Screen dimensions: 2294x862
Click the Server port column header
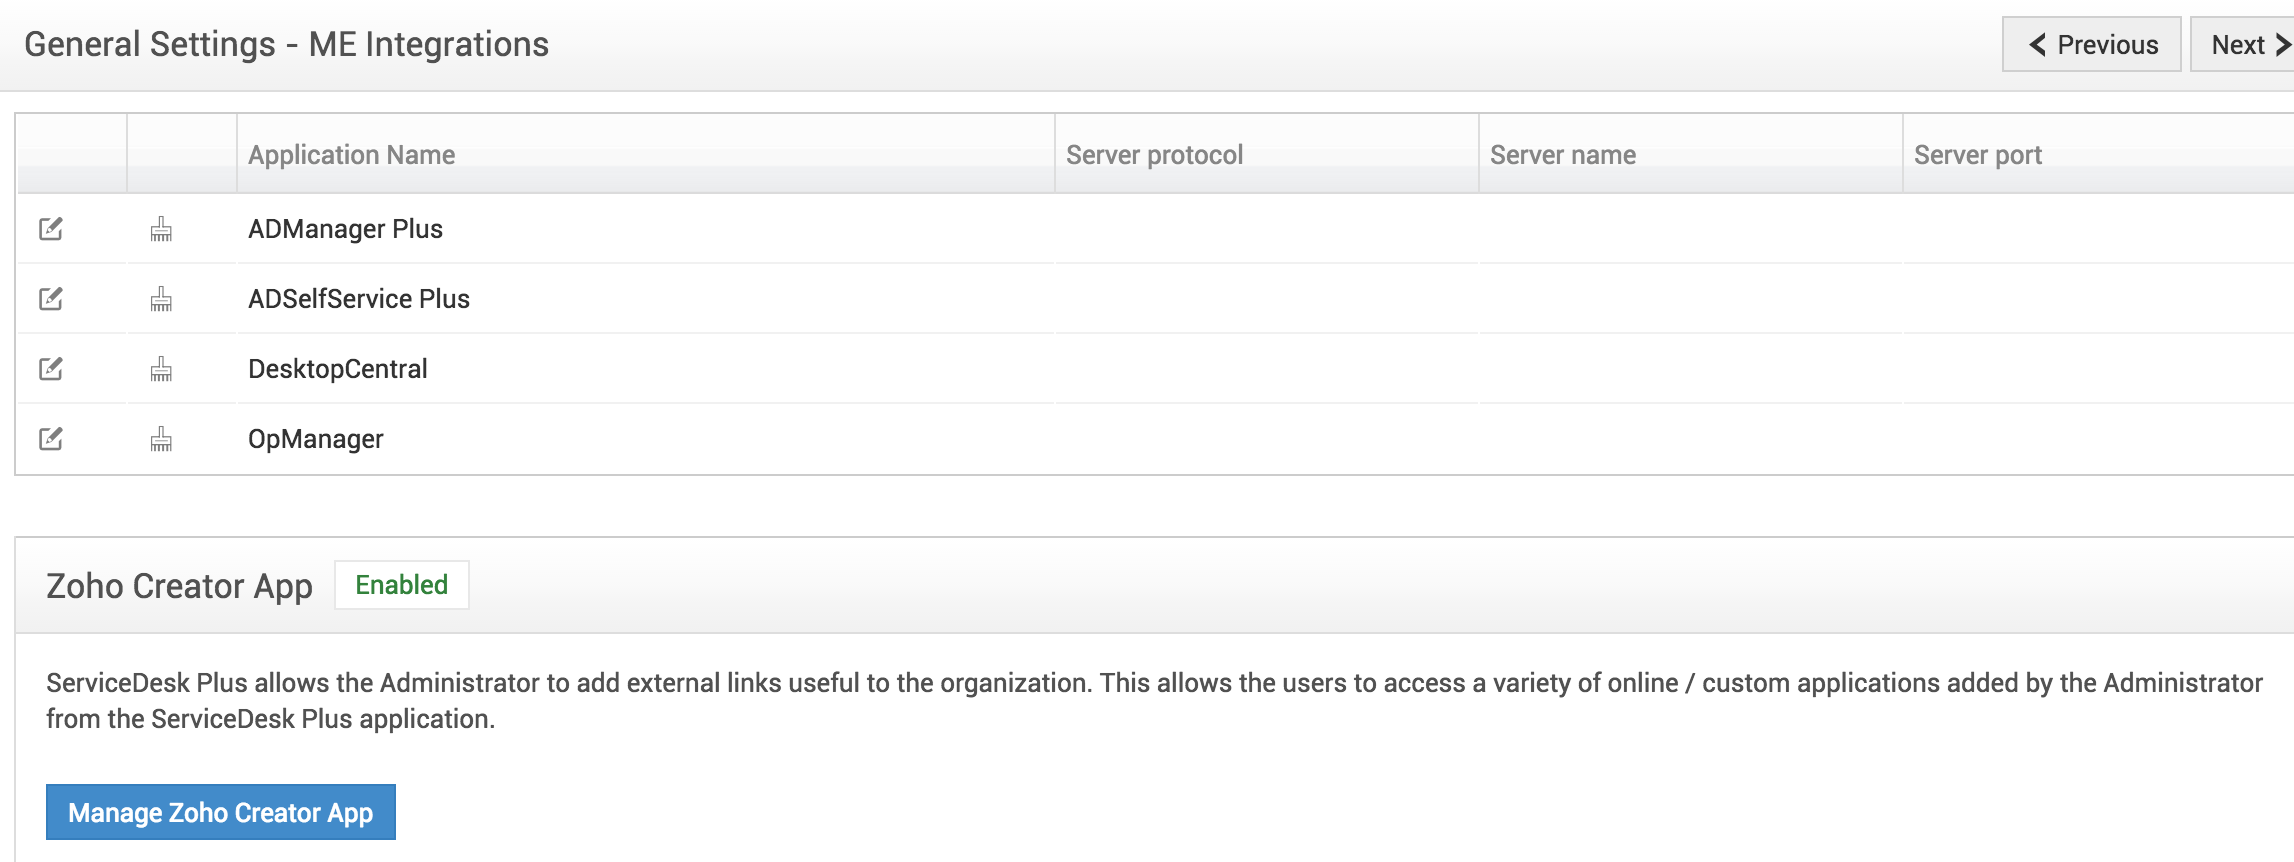pyautogui.click(x=1978, y=155)
